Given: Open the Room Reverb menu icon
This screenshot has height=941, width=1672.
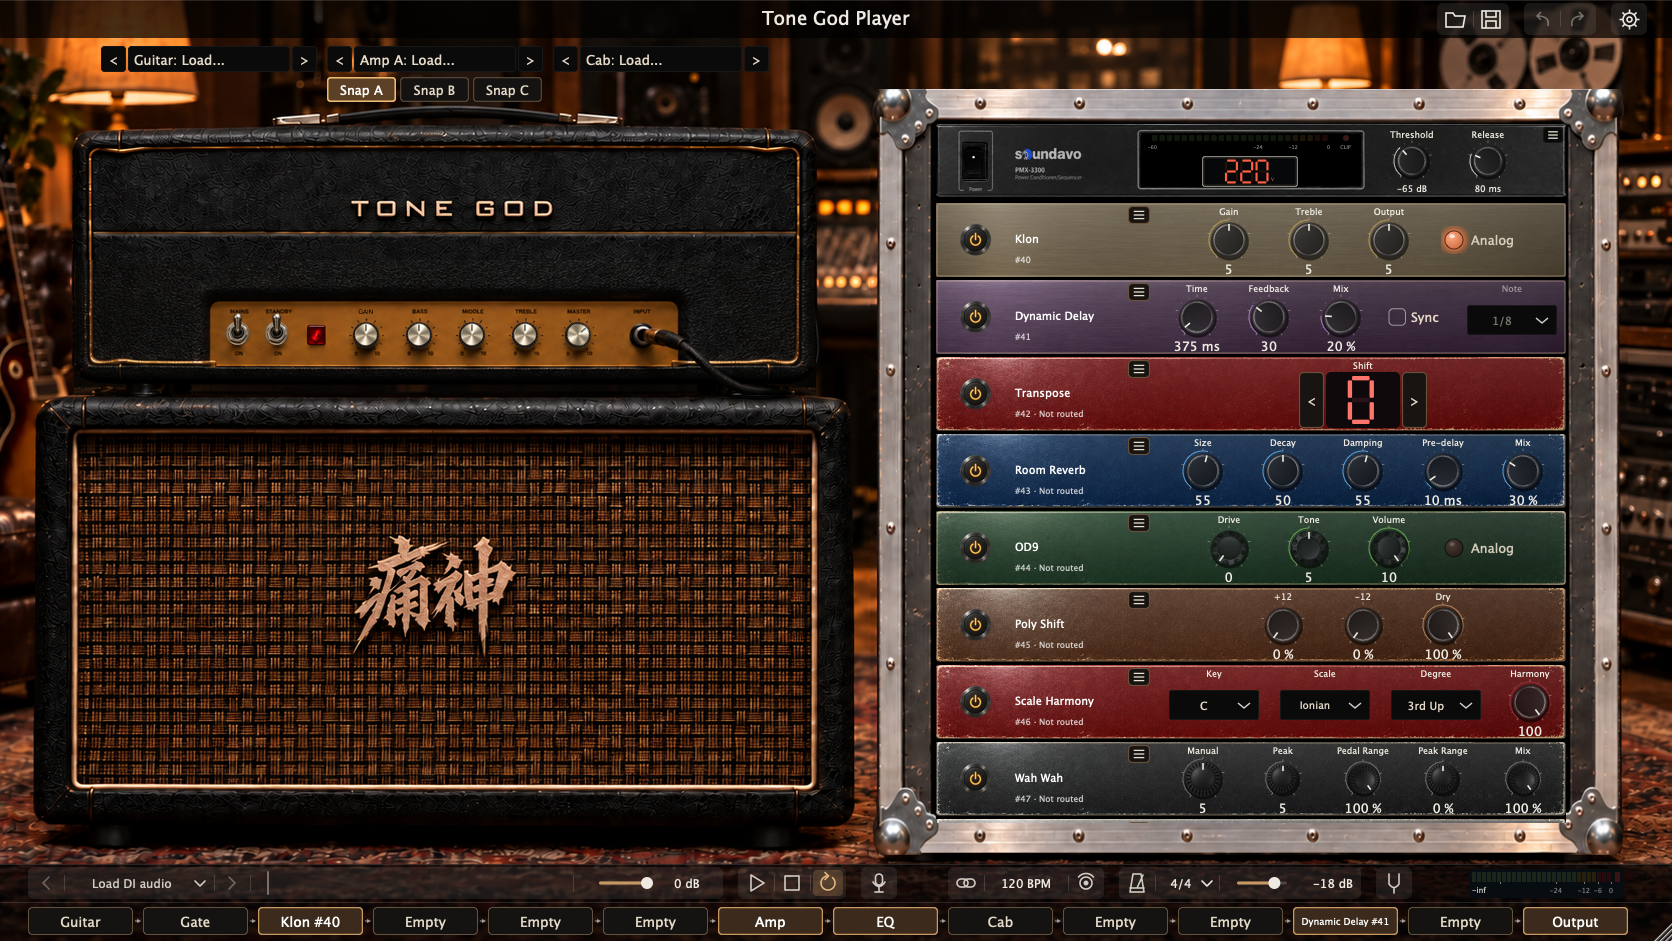Looking at the screenshot, I should tap(1139, 446).
